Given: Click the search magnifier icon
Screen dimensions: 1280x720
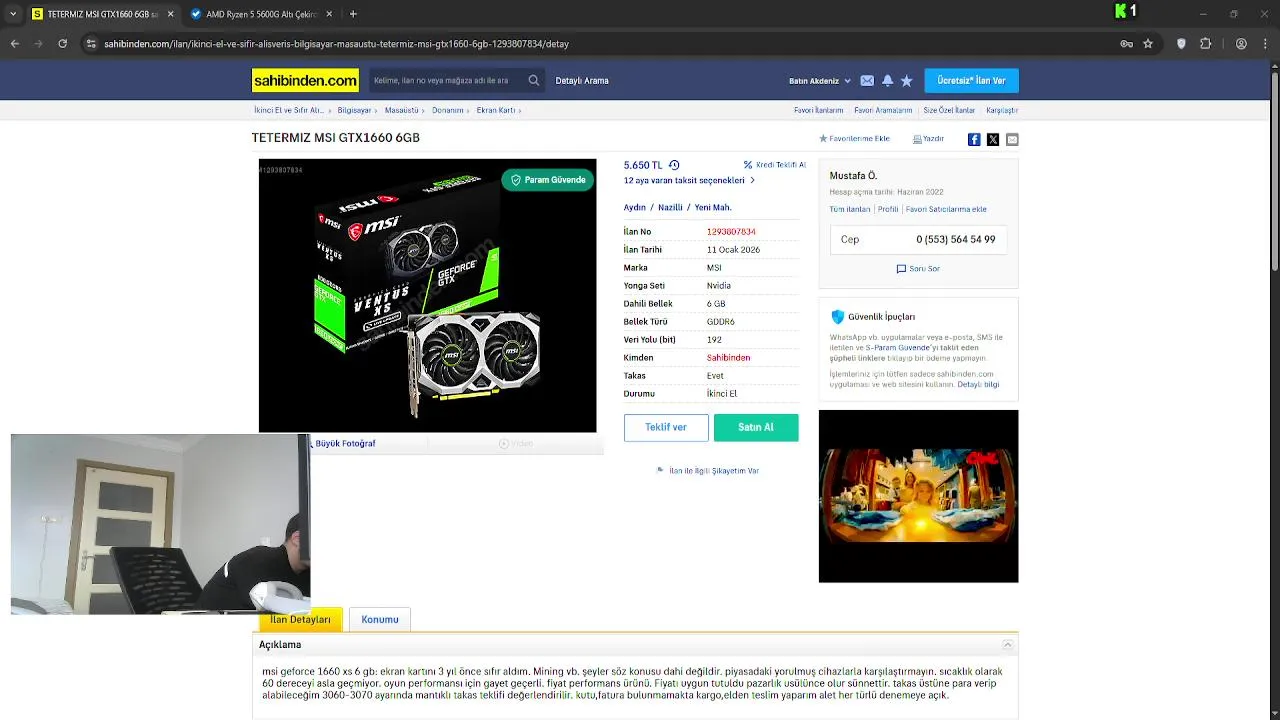Looking at the screenshot, I should click(534, 81).
